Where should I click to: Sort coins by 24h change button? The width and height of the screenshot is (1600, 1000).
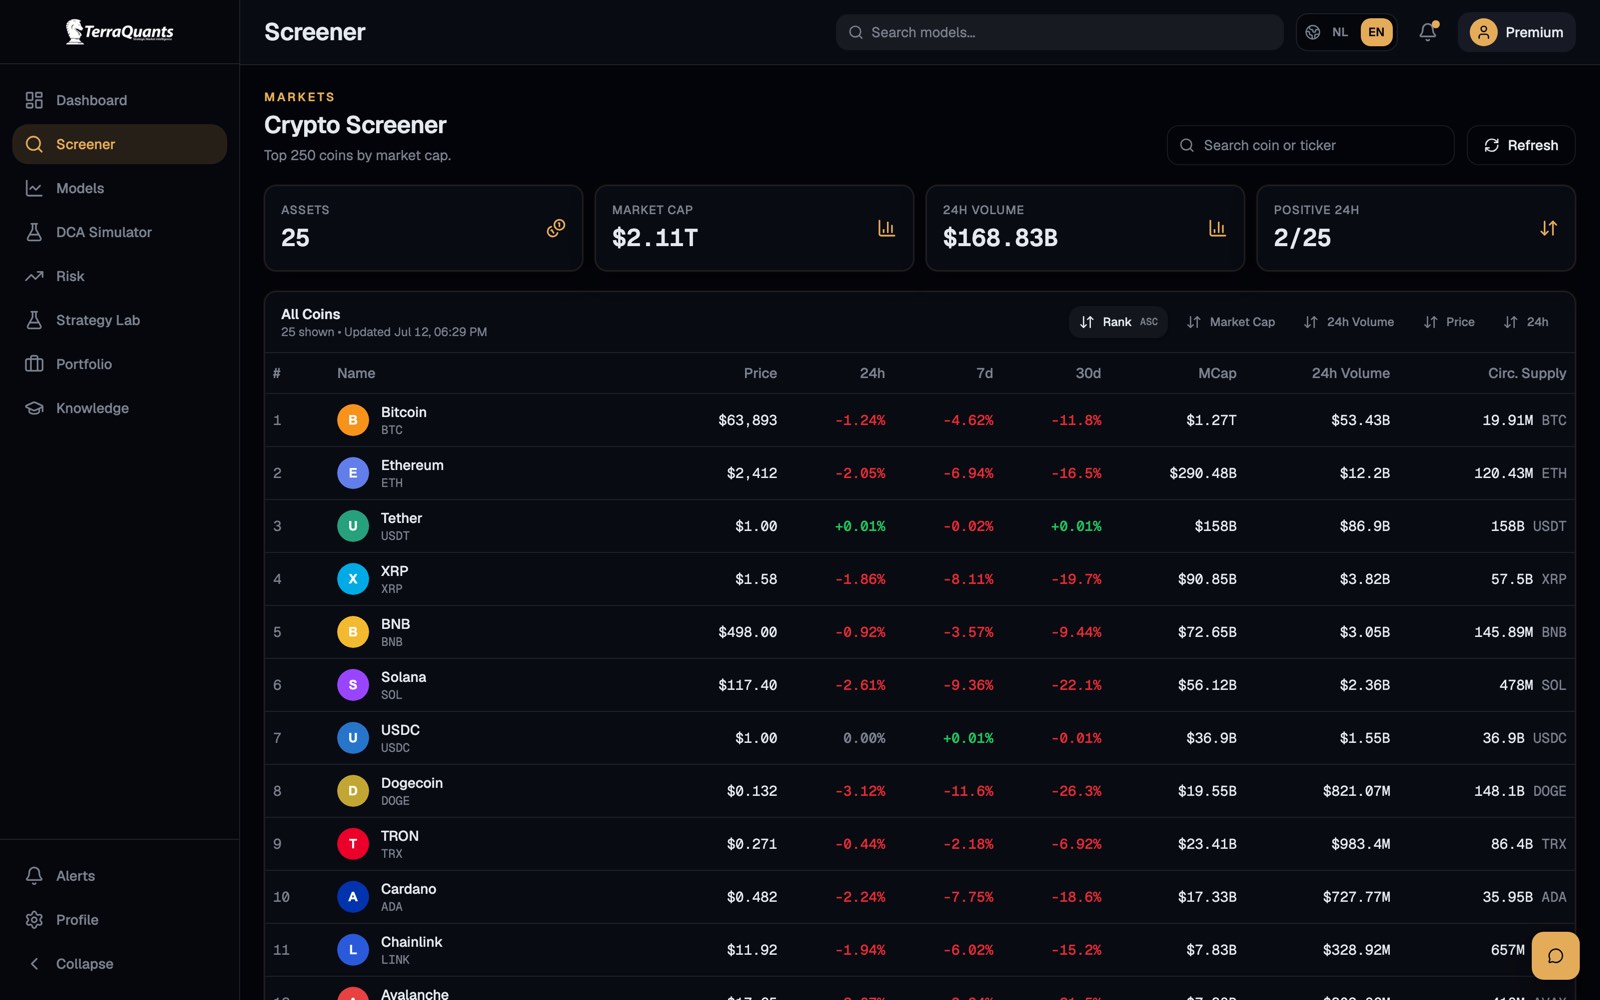(x=1526, y=322)
